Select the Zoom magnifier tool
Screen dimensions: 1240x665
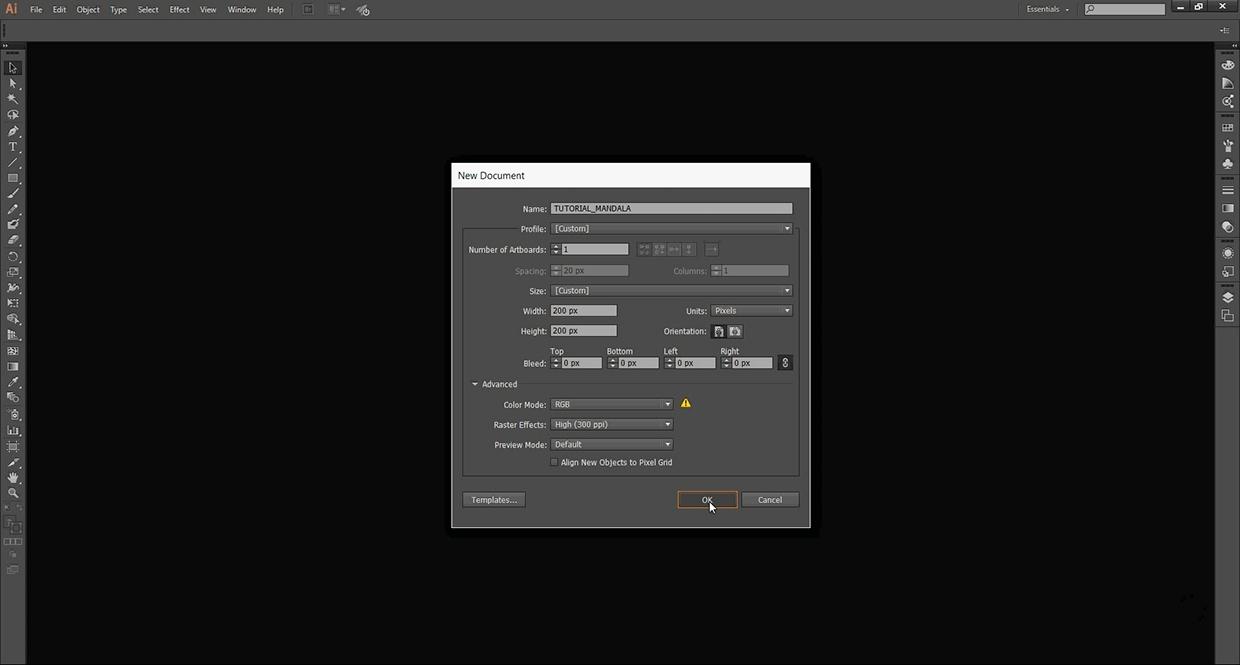pos(13,493)
